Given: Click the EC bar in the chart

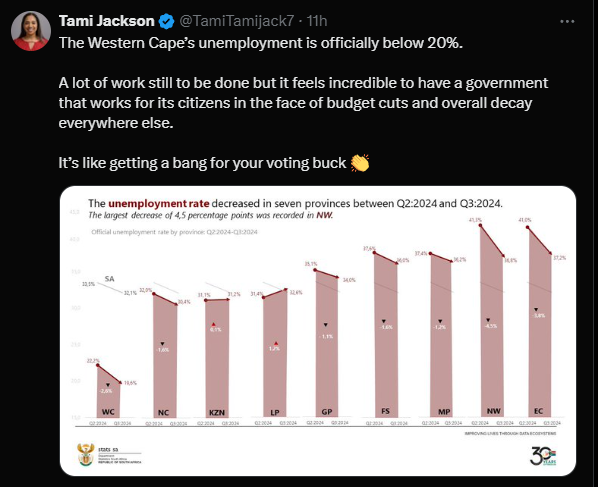Looking at the screenshot, I should (x=540, y=322).
